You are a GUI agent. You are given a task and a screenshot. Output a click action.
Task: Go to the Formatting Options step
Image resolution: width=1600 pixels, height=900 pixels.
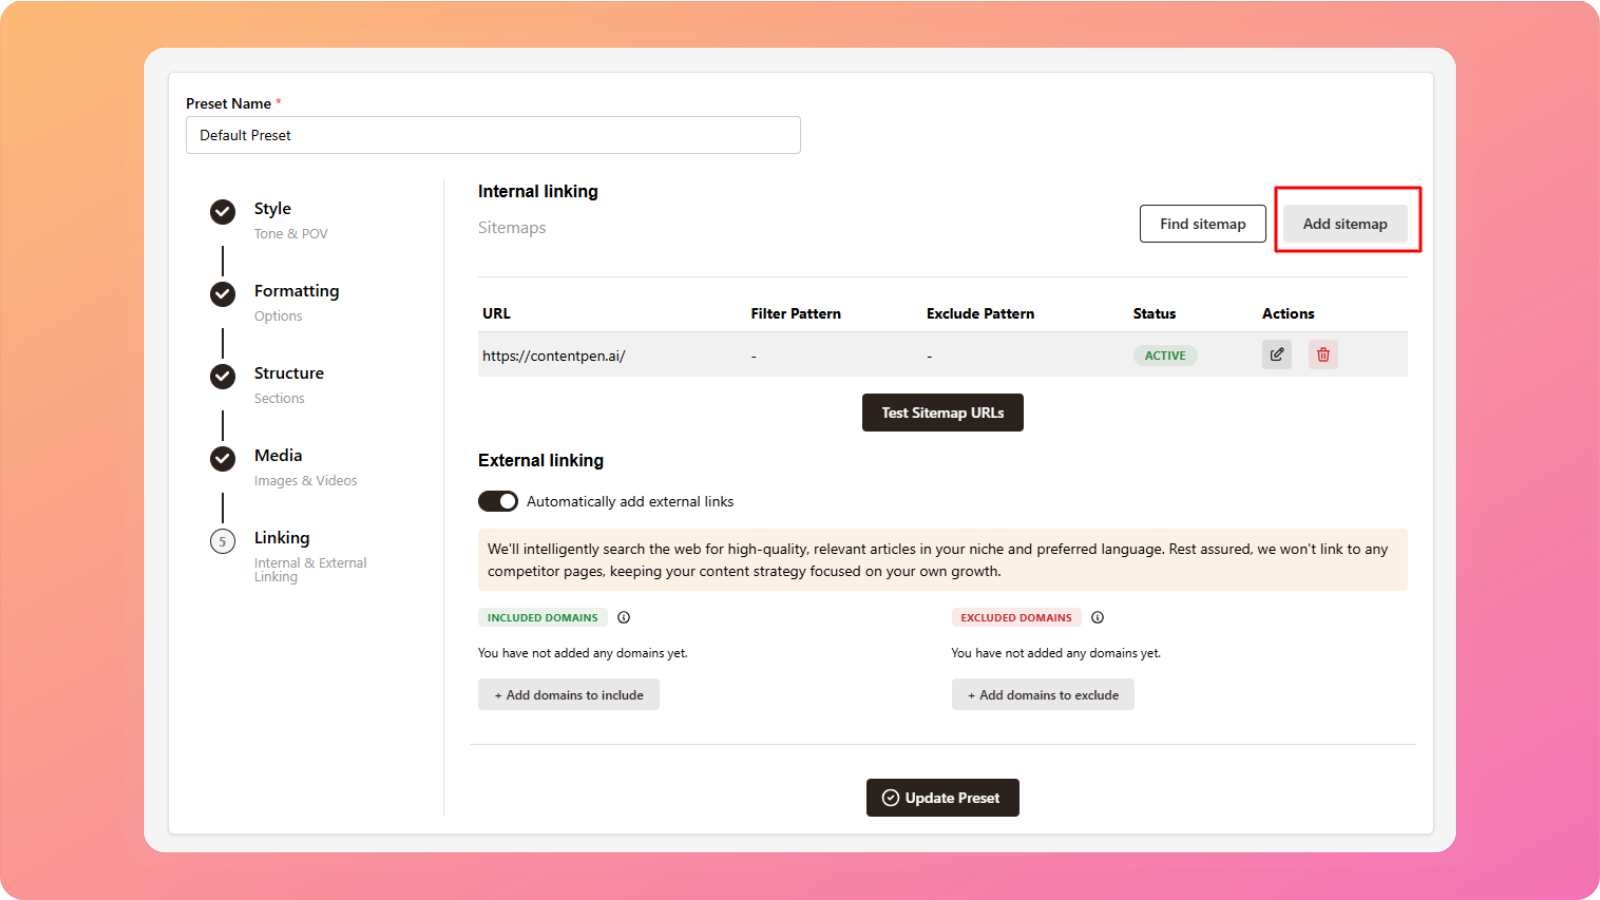[x=296, y=291]
